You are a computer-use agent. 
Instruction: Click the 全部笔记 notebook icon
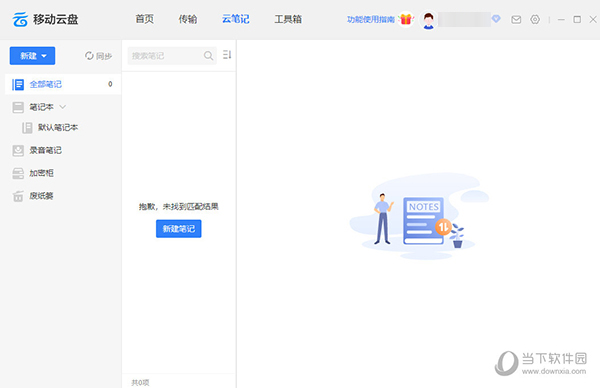coord(18,85)
